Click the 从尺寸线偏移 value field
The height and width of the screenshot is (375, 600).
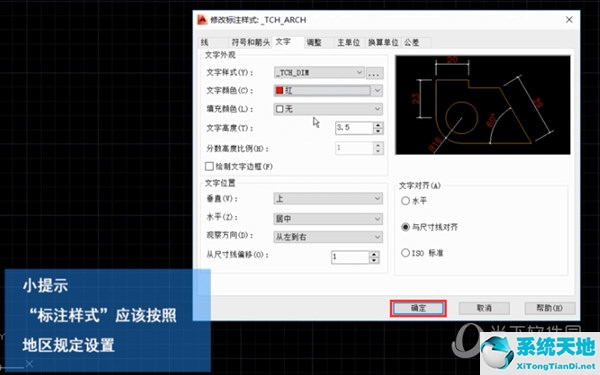[350, 257]
